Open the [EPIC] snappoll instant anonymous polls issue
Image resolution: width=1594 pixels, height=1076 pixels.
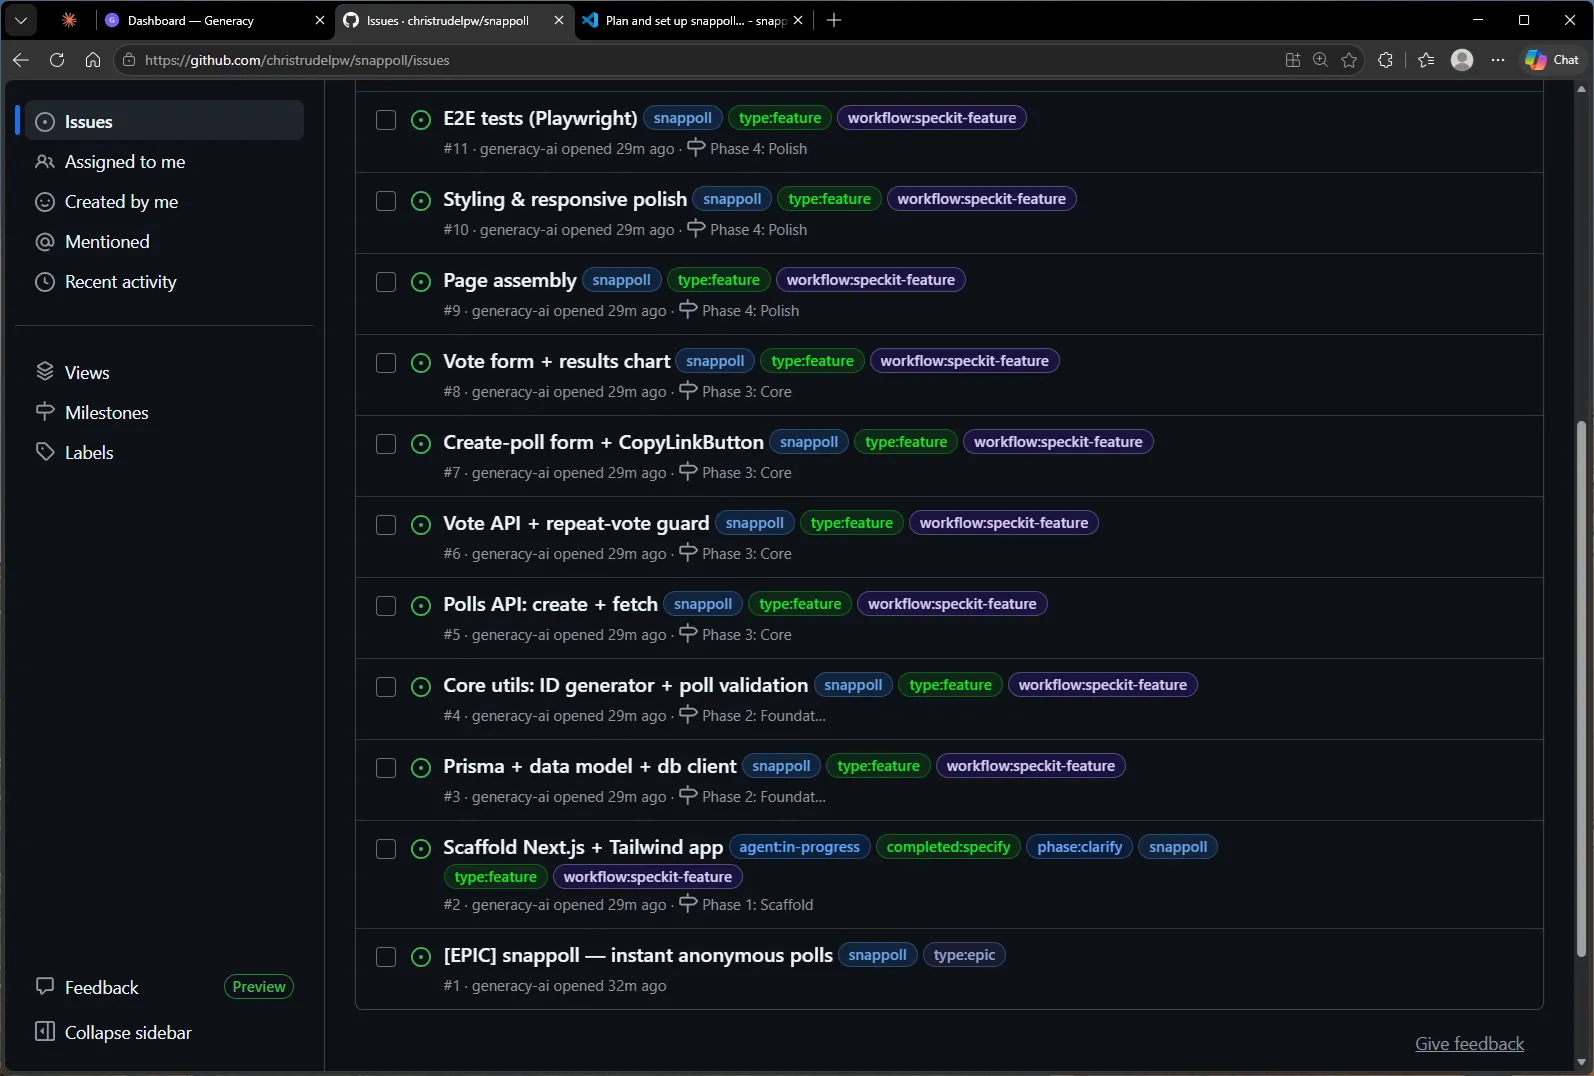638,955
